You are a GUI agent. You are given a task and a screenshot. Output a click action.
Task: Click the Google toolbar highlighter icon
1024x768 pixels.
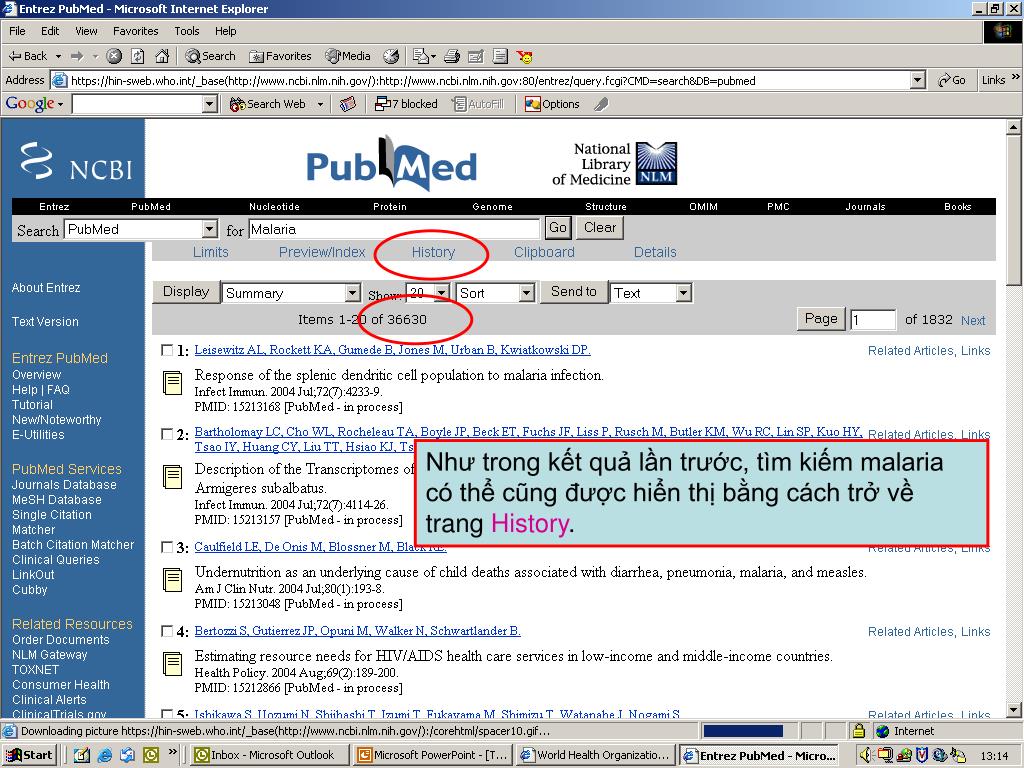[x=601, y=104]
